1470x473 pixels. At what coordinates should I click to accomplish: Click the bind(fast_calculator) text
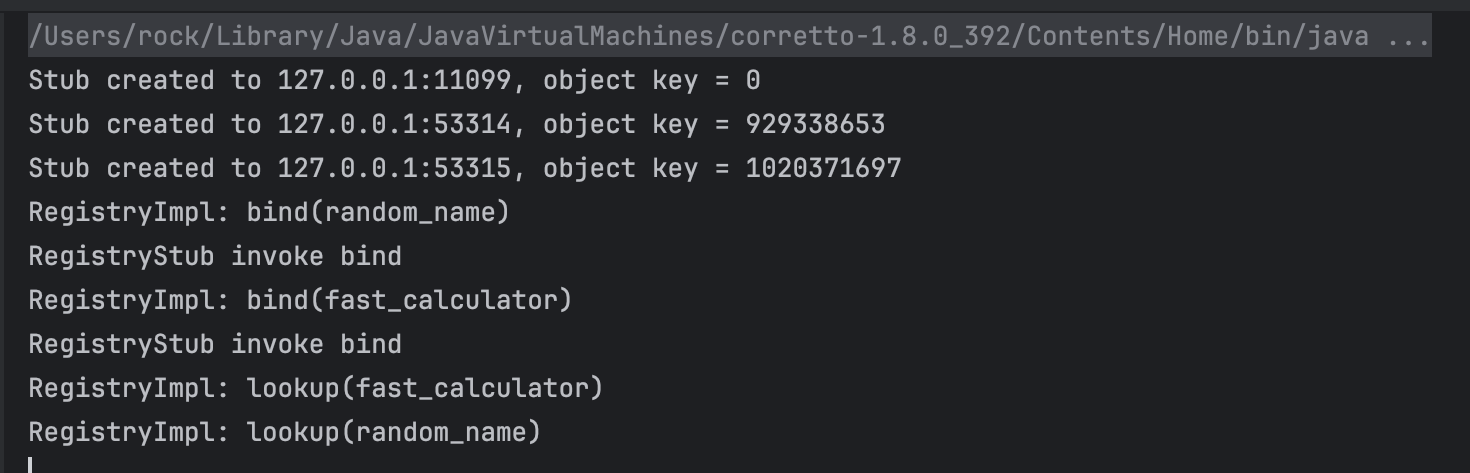point(409,301)
